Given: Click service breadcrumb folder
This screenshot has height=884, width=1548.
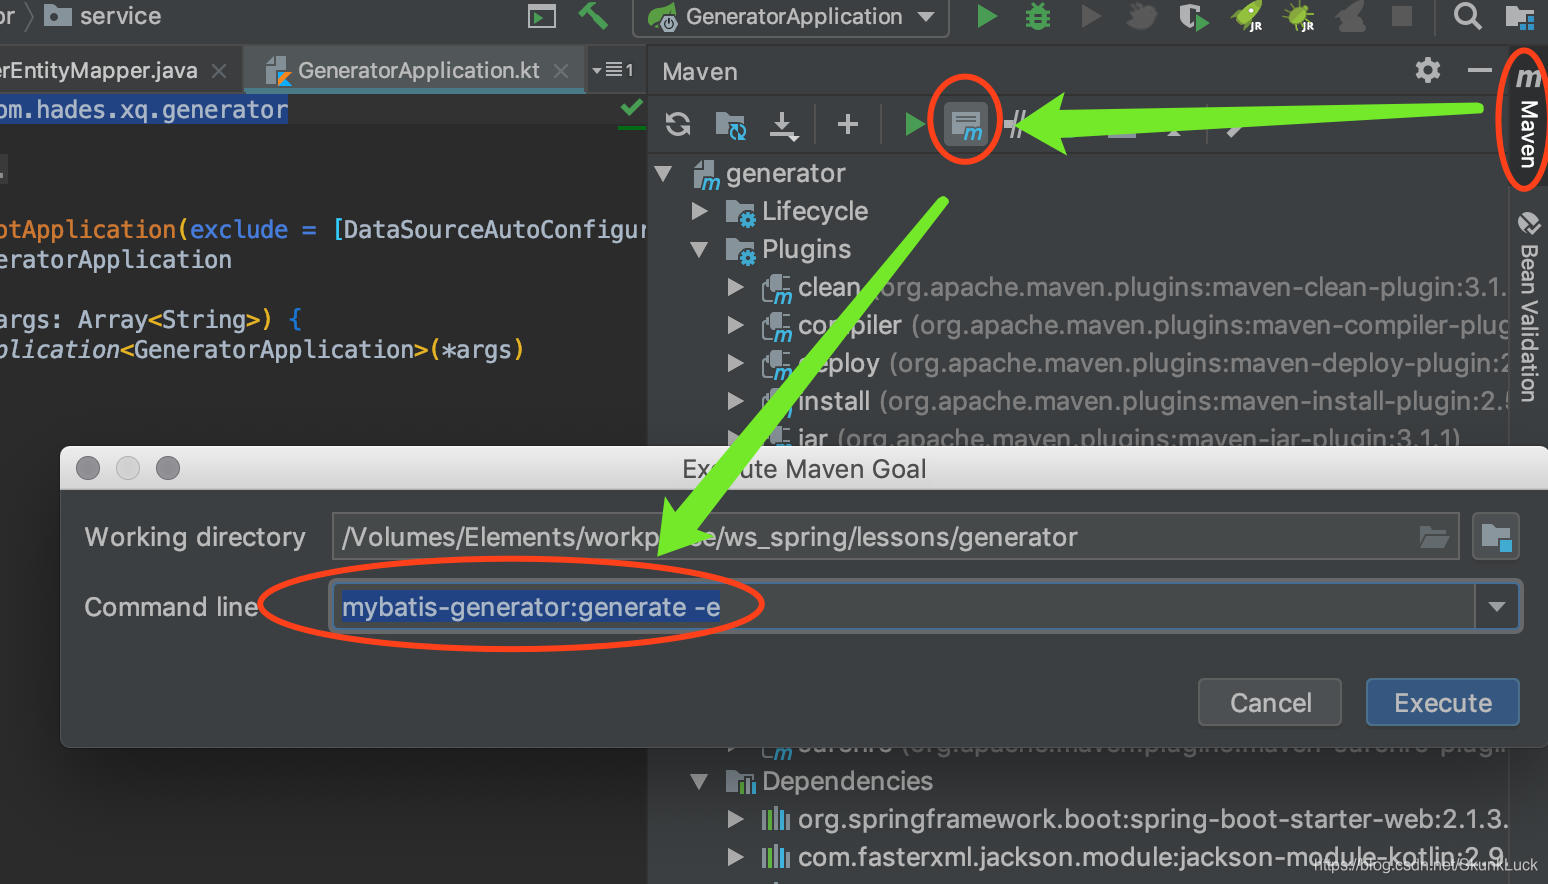Looking at the screenshot, I should (103, 16).
